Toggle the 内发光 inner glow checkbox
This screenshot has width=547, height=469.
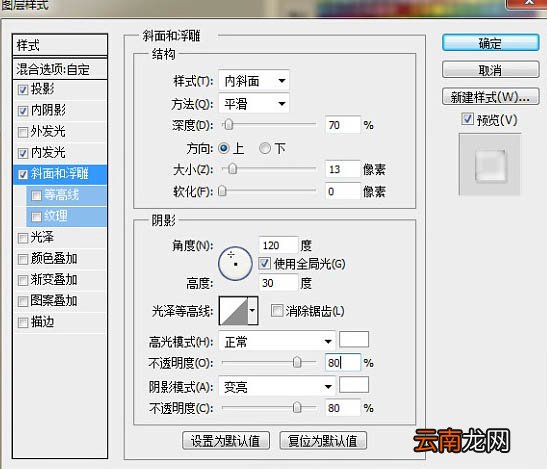pyautogui.click(x=23, y=153)
